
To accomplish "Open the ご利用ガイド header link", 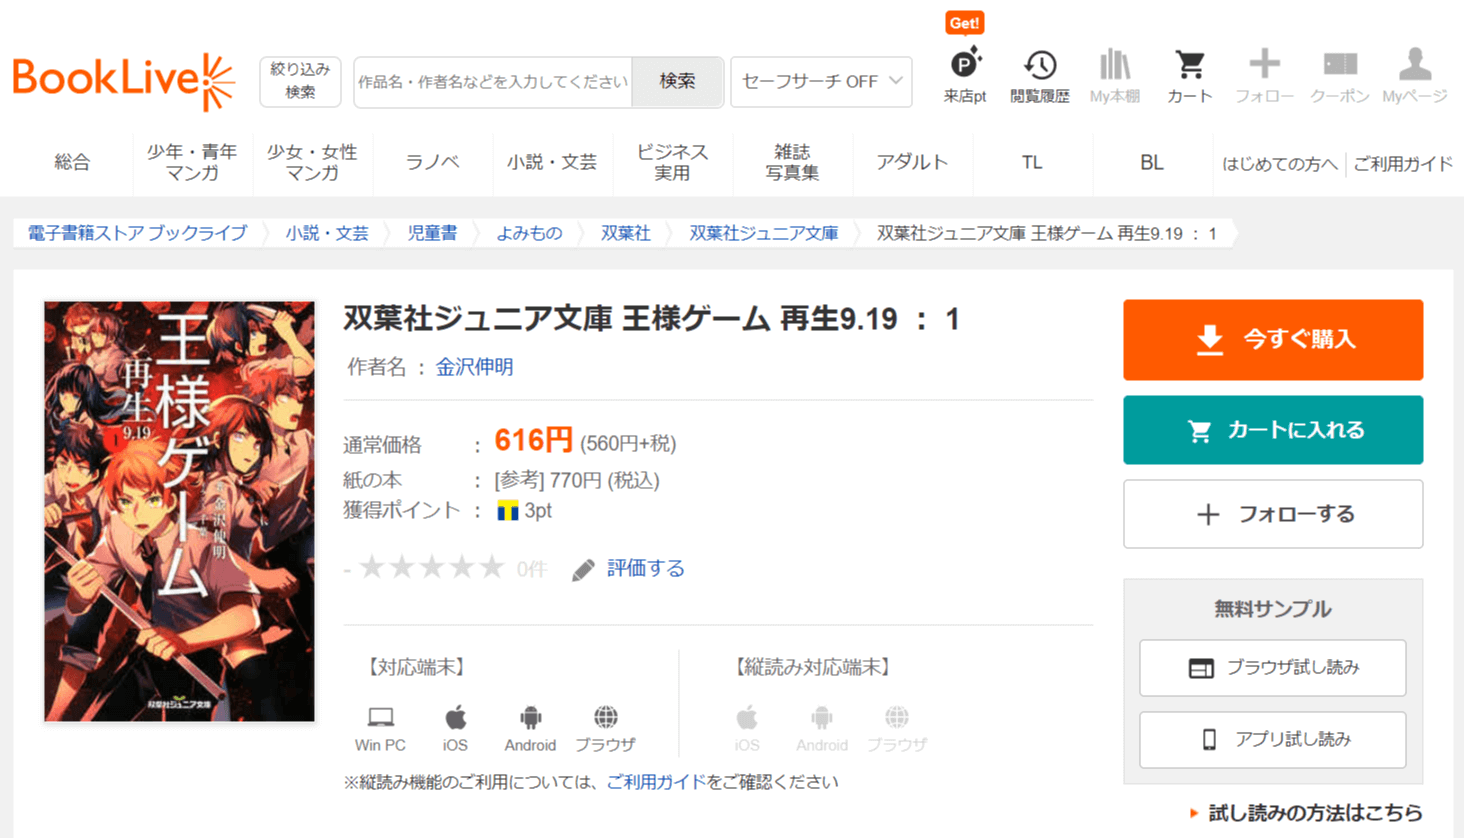I will click(1403, 163).
